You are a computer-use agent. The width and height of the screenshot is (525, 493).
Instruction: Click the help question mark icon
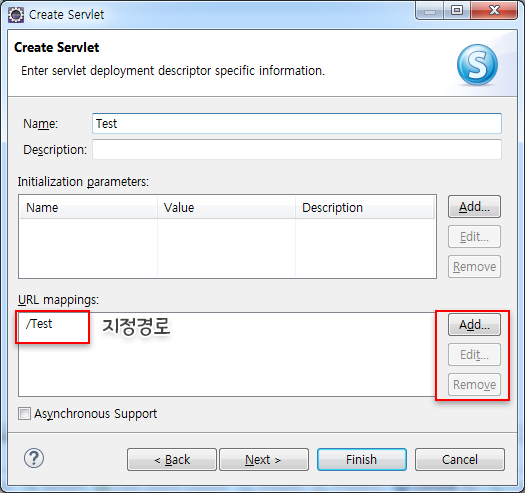[34, 459]
